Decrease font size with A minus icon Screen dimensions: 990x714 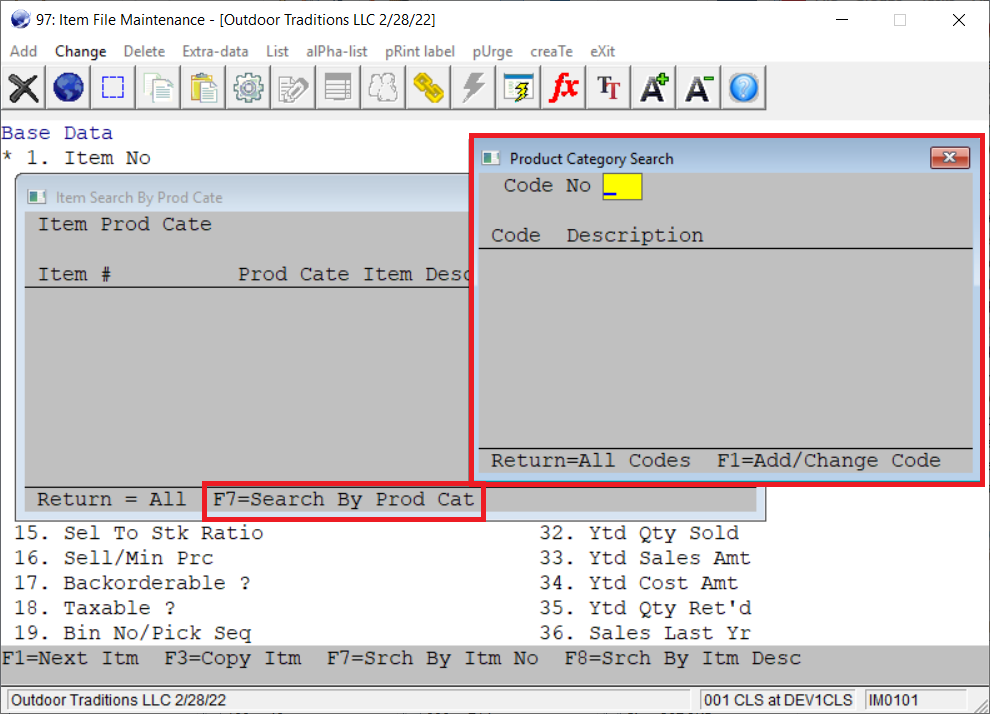[698, 88]
